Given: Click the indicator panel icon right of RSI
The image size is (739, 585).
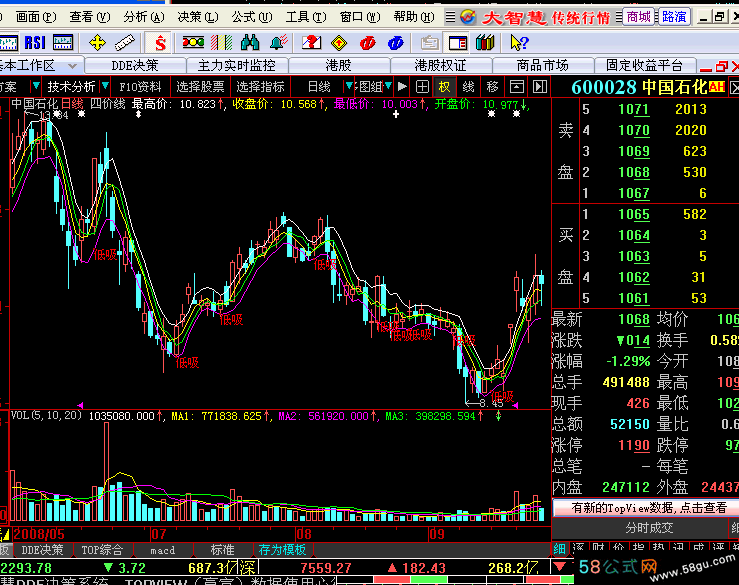Looking at the screenshot, I should (63, 43).
